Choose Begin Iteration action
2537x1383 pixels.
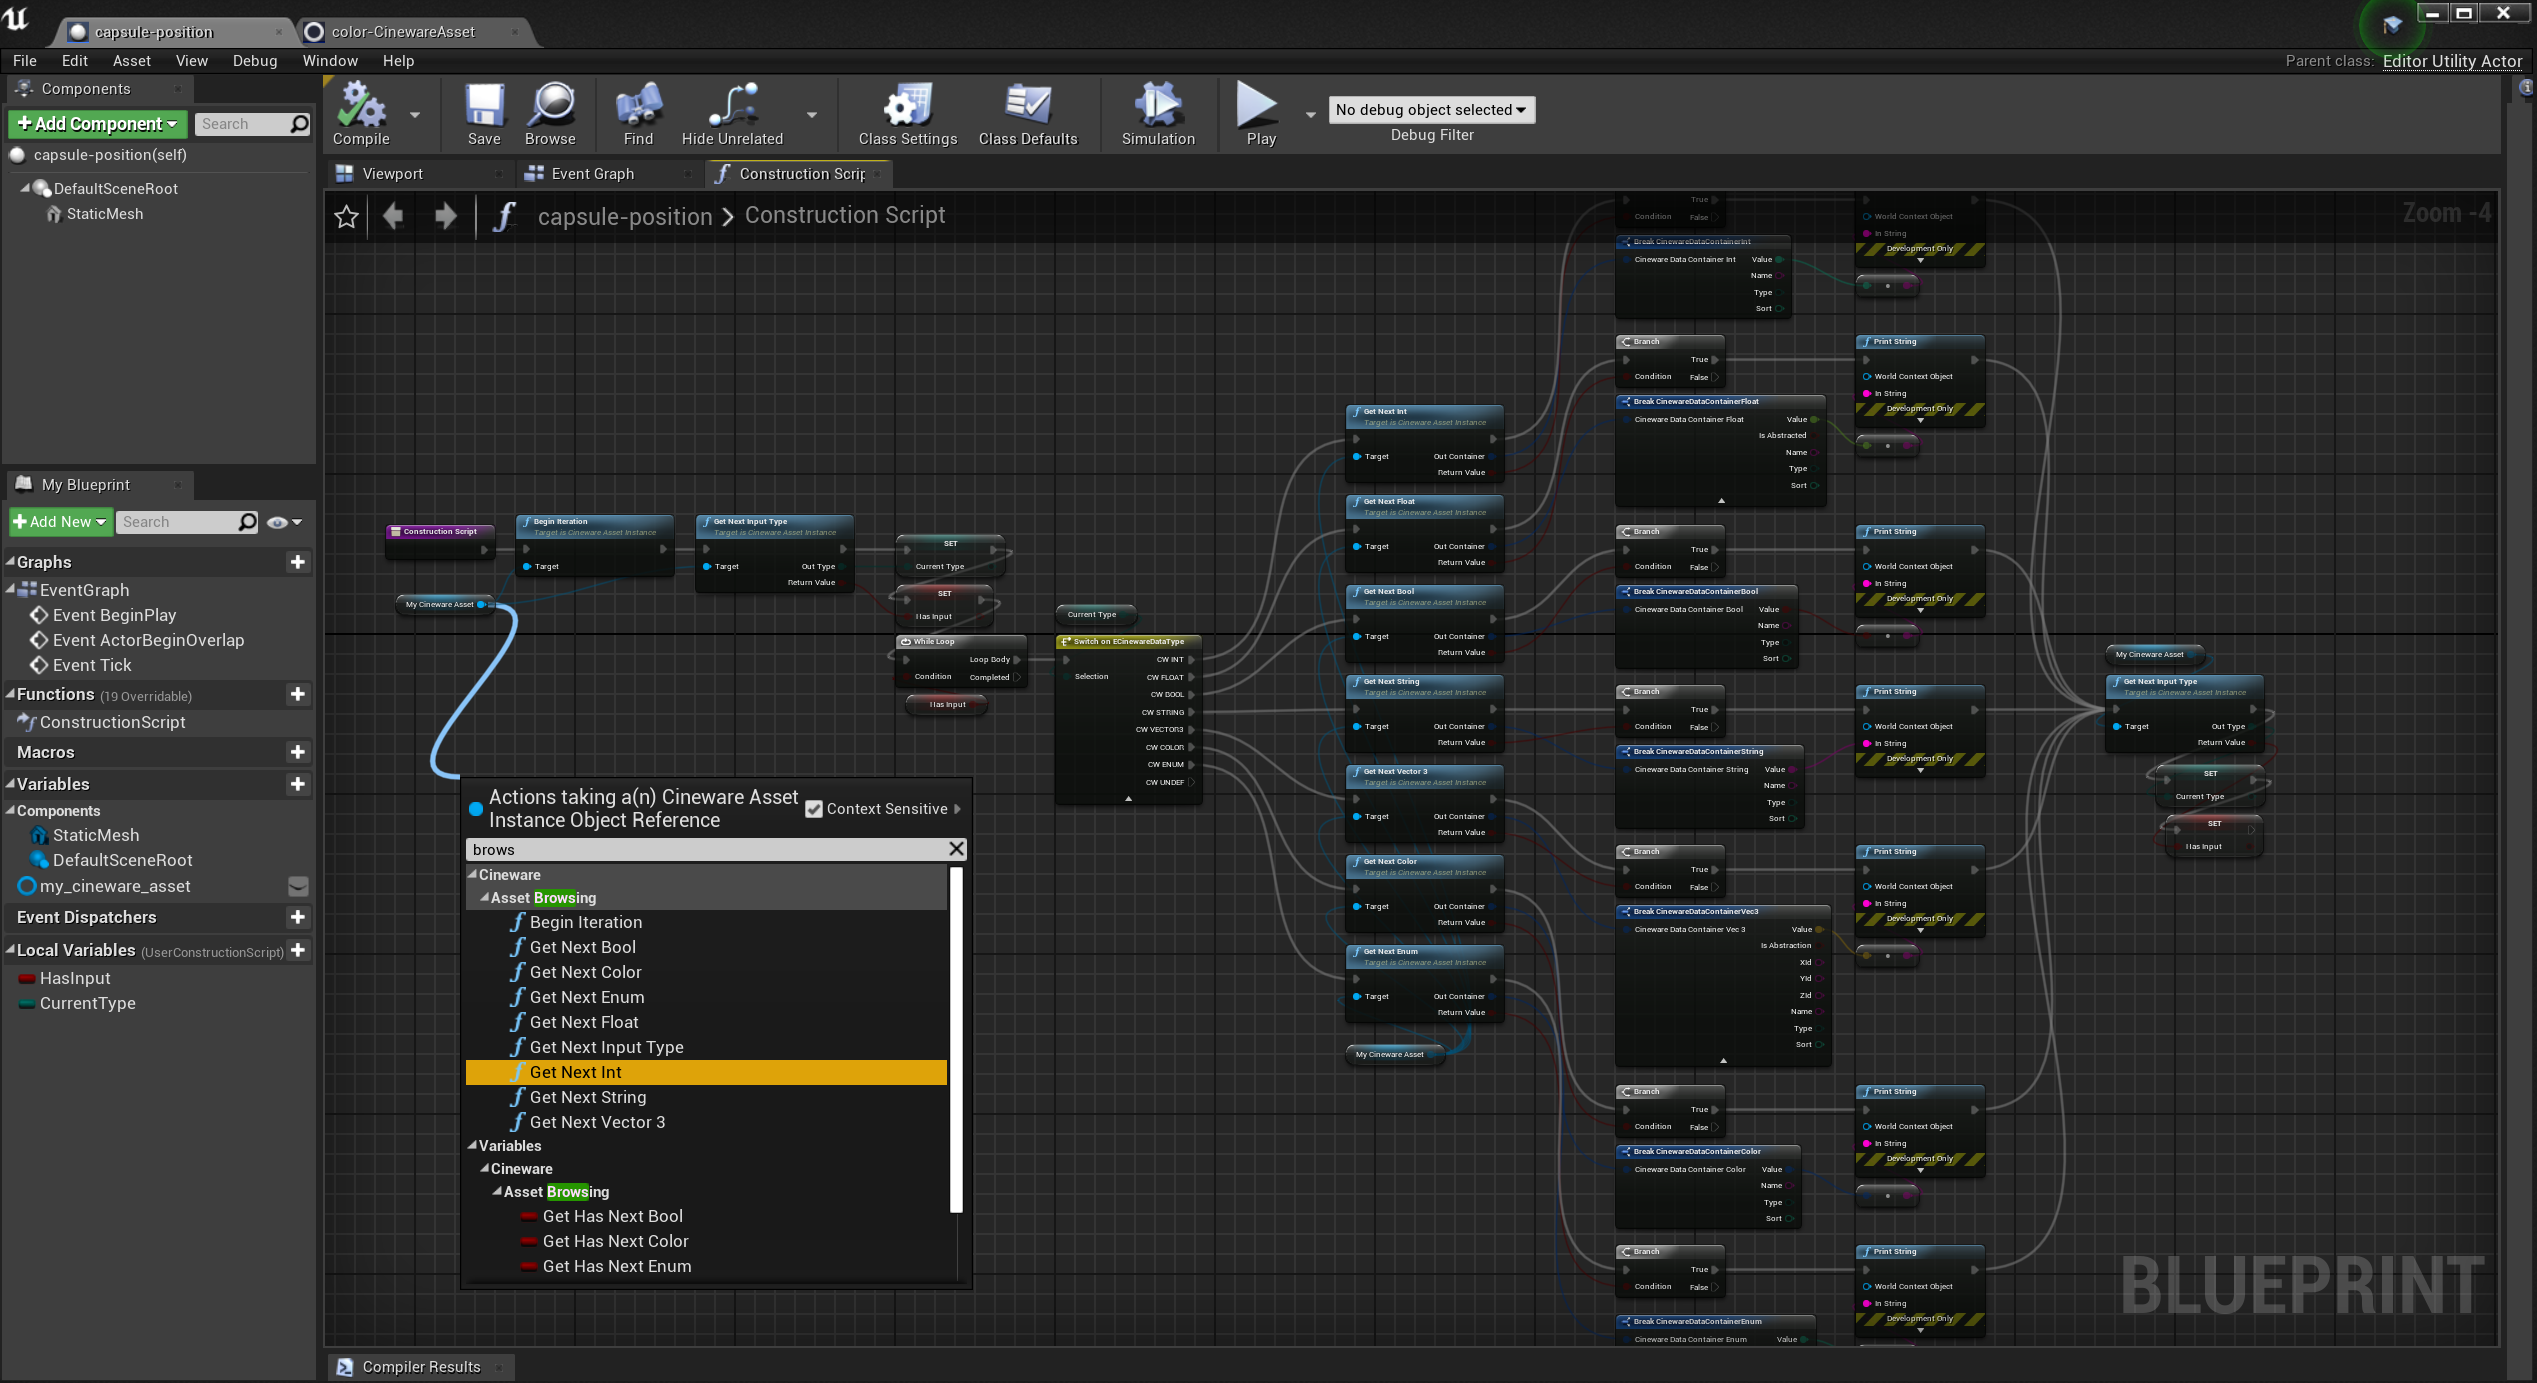click(706, 922)
